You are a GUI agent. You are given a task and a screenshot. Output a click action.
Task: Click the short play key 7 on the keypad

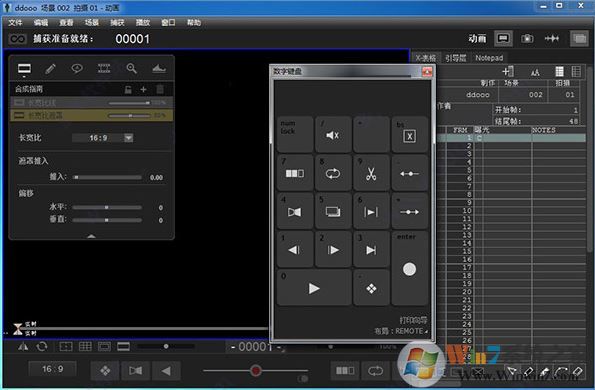[295, 173]
